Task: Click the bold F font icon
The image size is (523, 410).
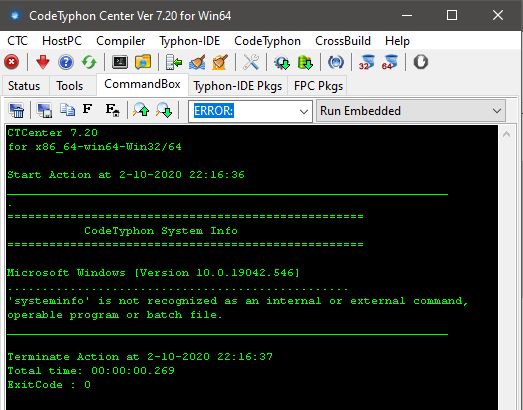Action: (x=87, y=109)
